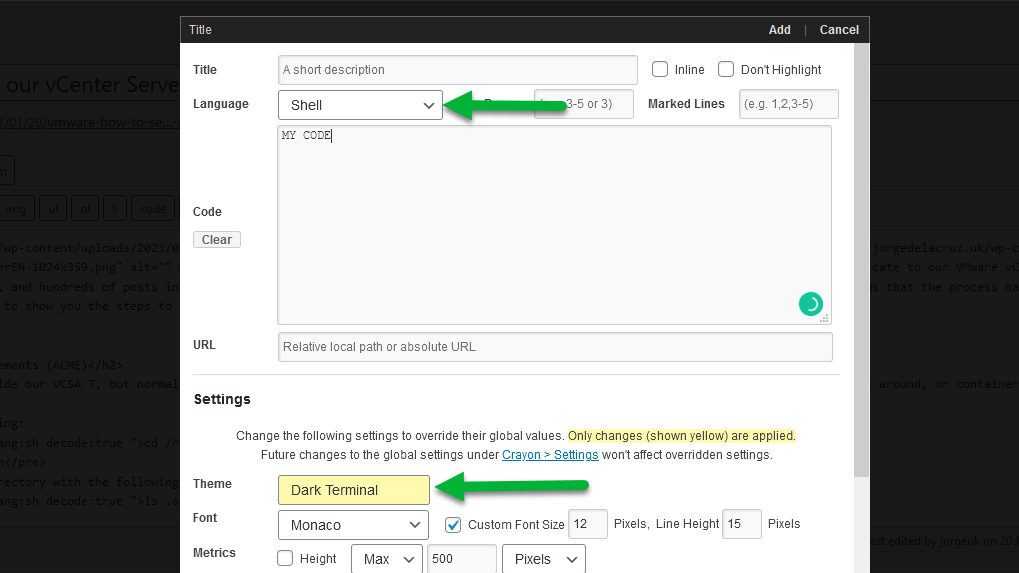Click the green Grammarly icon in code area

pyautogui.click(x=810, y=304)
